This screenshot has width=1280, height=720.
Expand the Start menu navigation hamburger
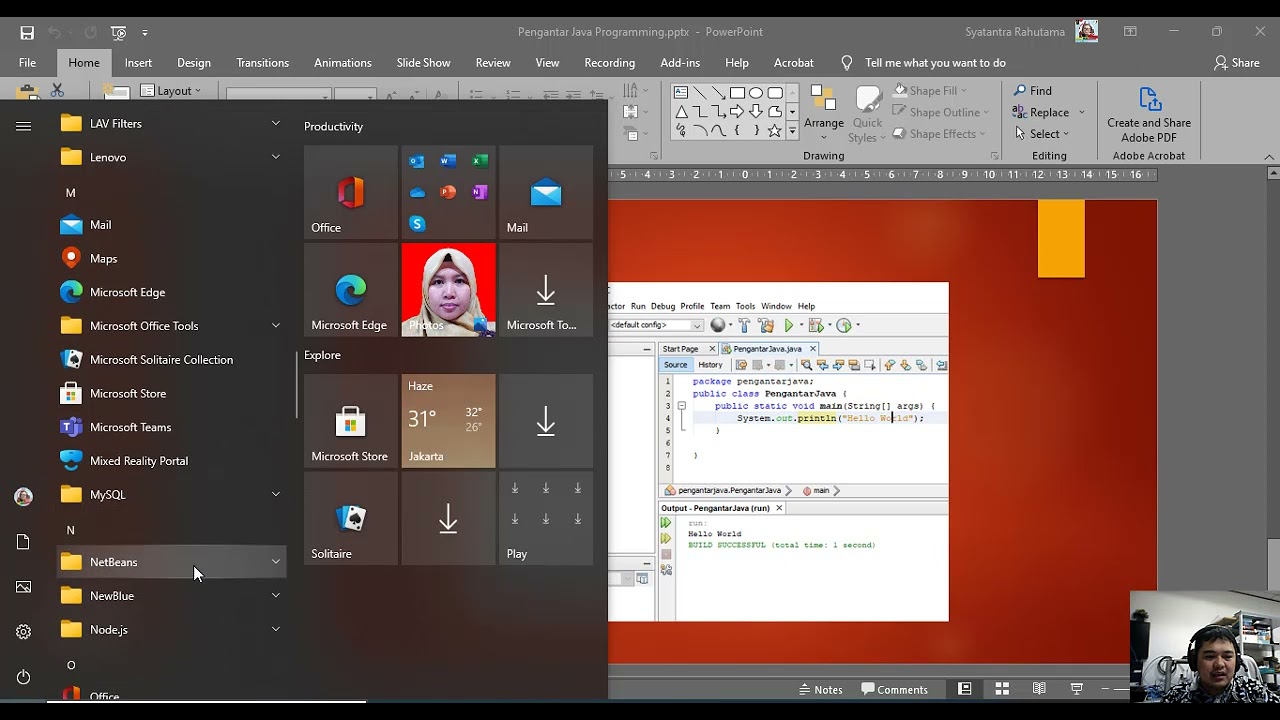click(x=24, y=126)
